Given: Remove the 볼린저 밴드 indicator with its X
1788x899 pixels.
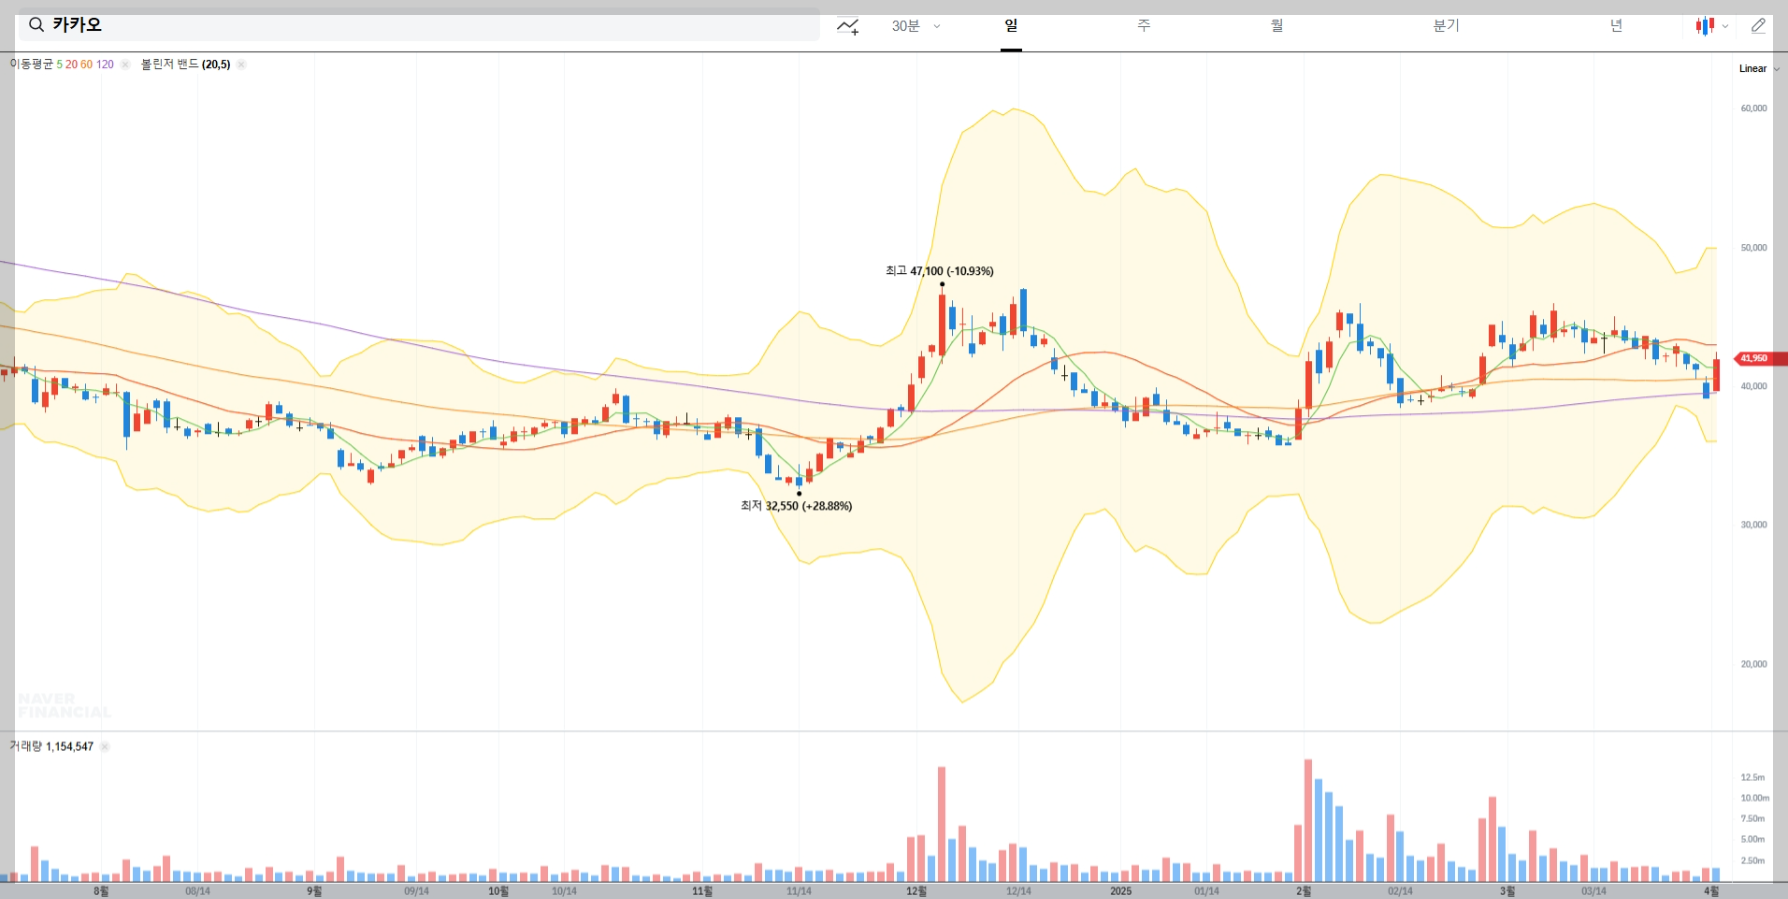Looking at the screenshot, I should tap(241, 64).
